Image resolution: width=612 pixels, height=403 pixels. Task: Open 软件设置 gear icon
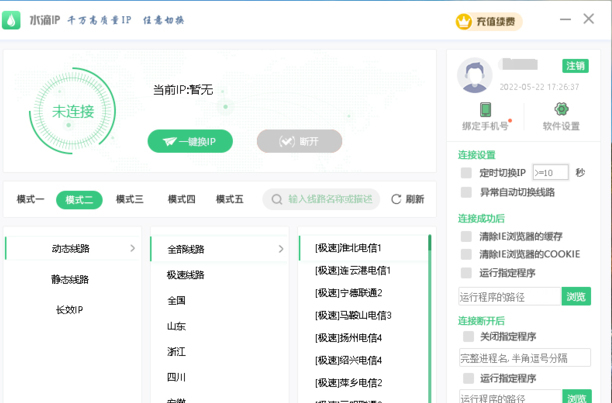(561, 109)
